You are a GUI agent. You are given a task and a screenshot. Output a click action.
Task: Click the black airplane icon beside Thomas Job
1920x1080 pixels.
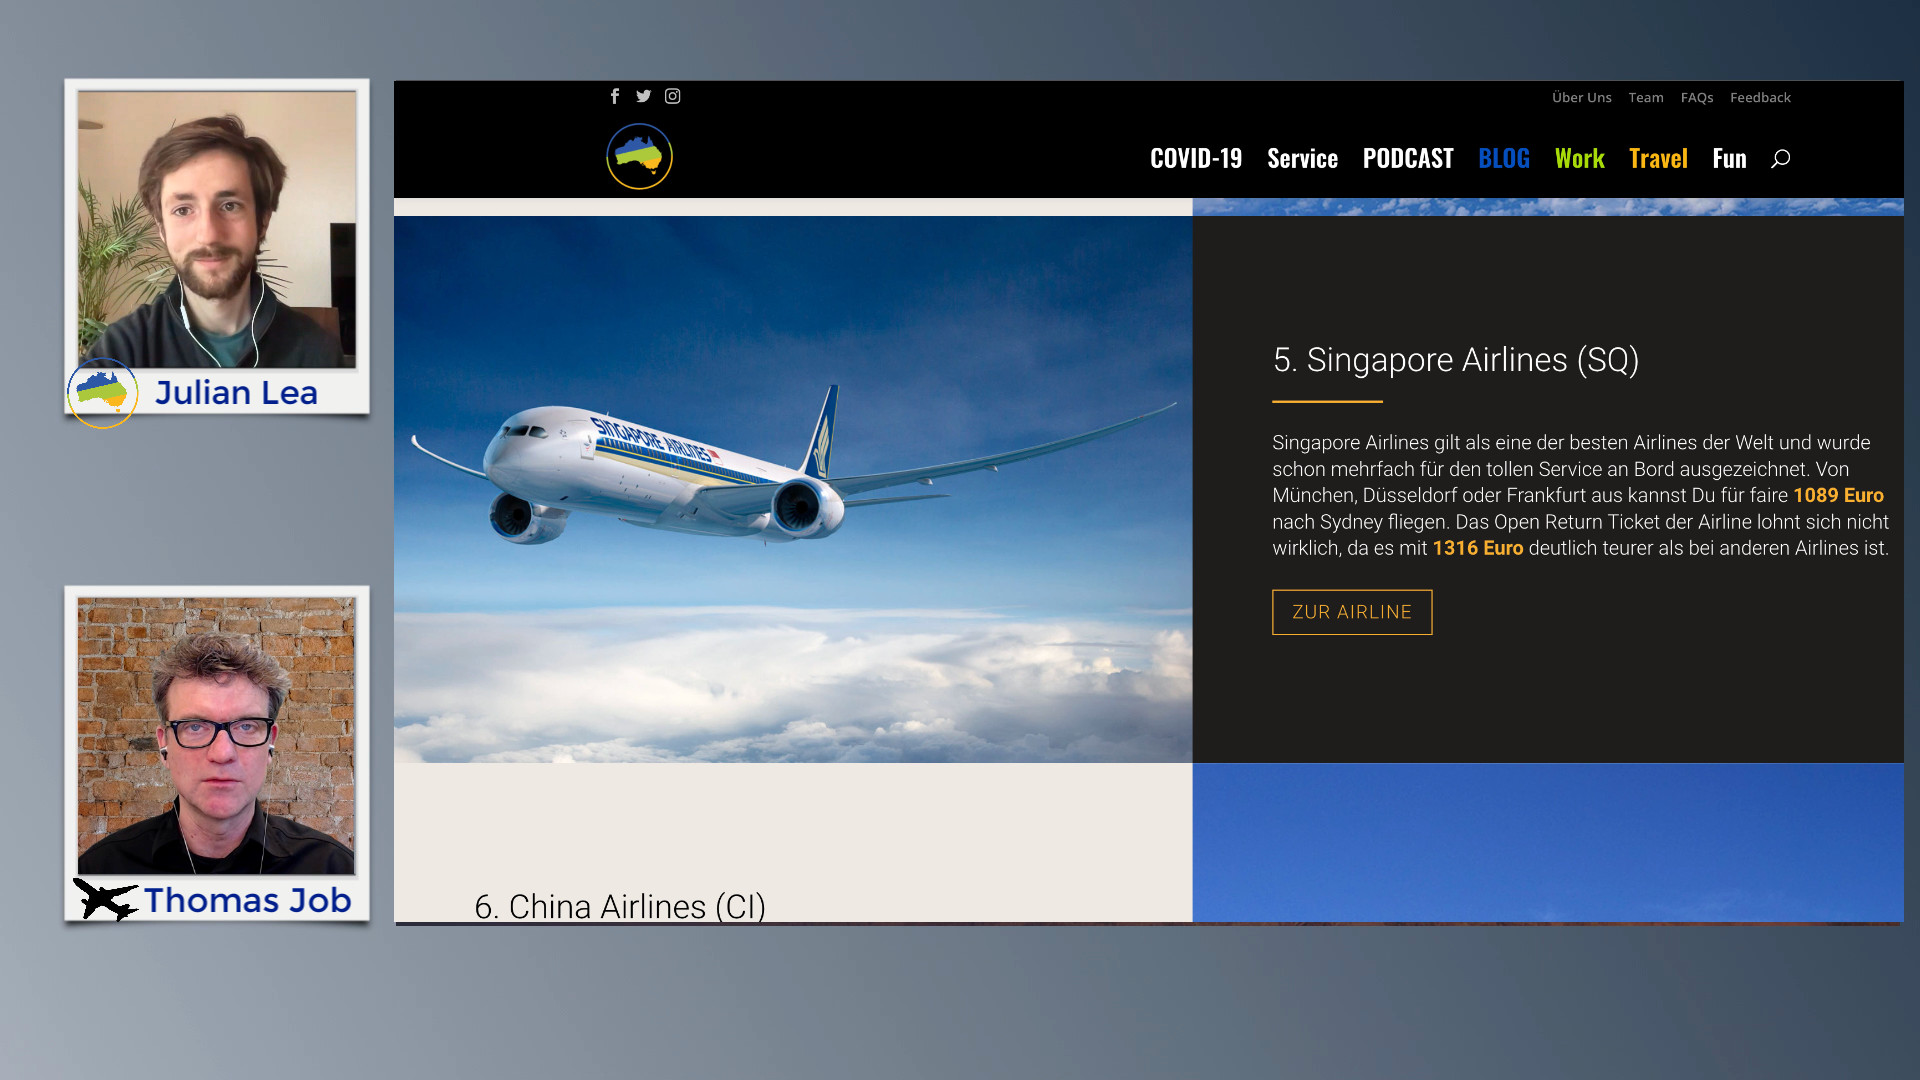click(x=105, y=899)
